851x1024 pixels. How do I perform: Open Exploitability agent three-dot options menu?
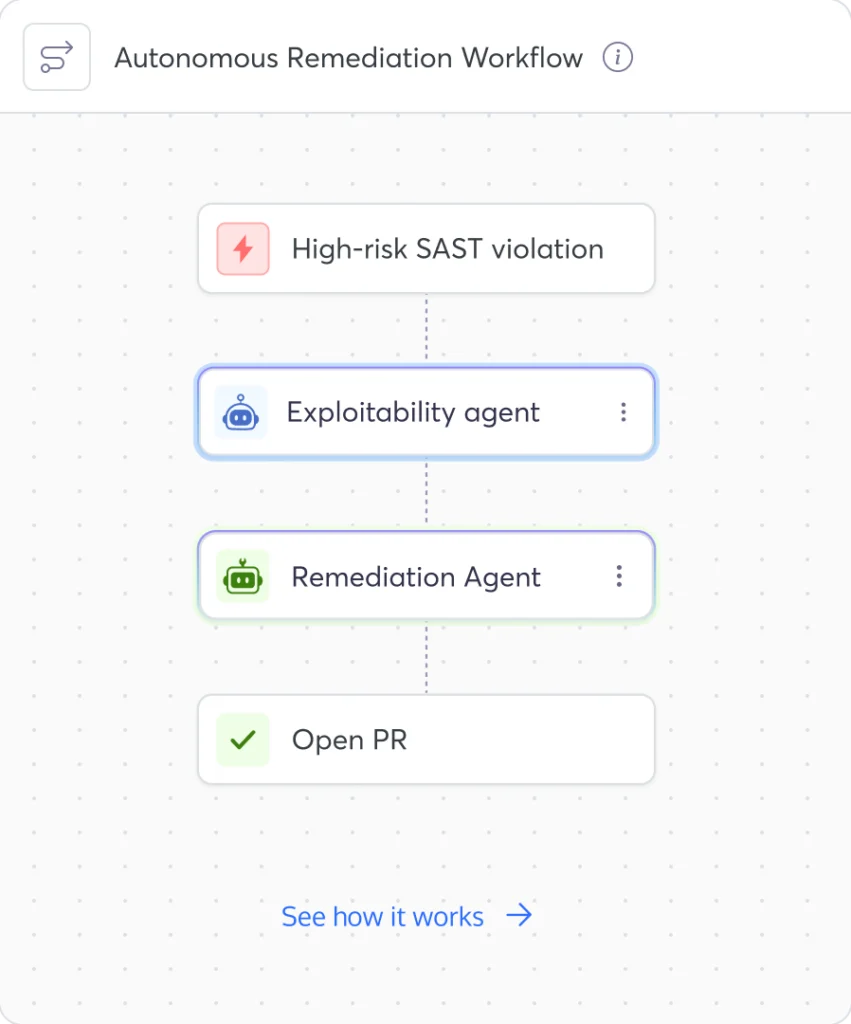[x=624, y=412]
